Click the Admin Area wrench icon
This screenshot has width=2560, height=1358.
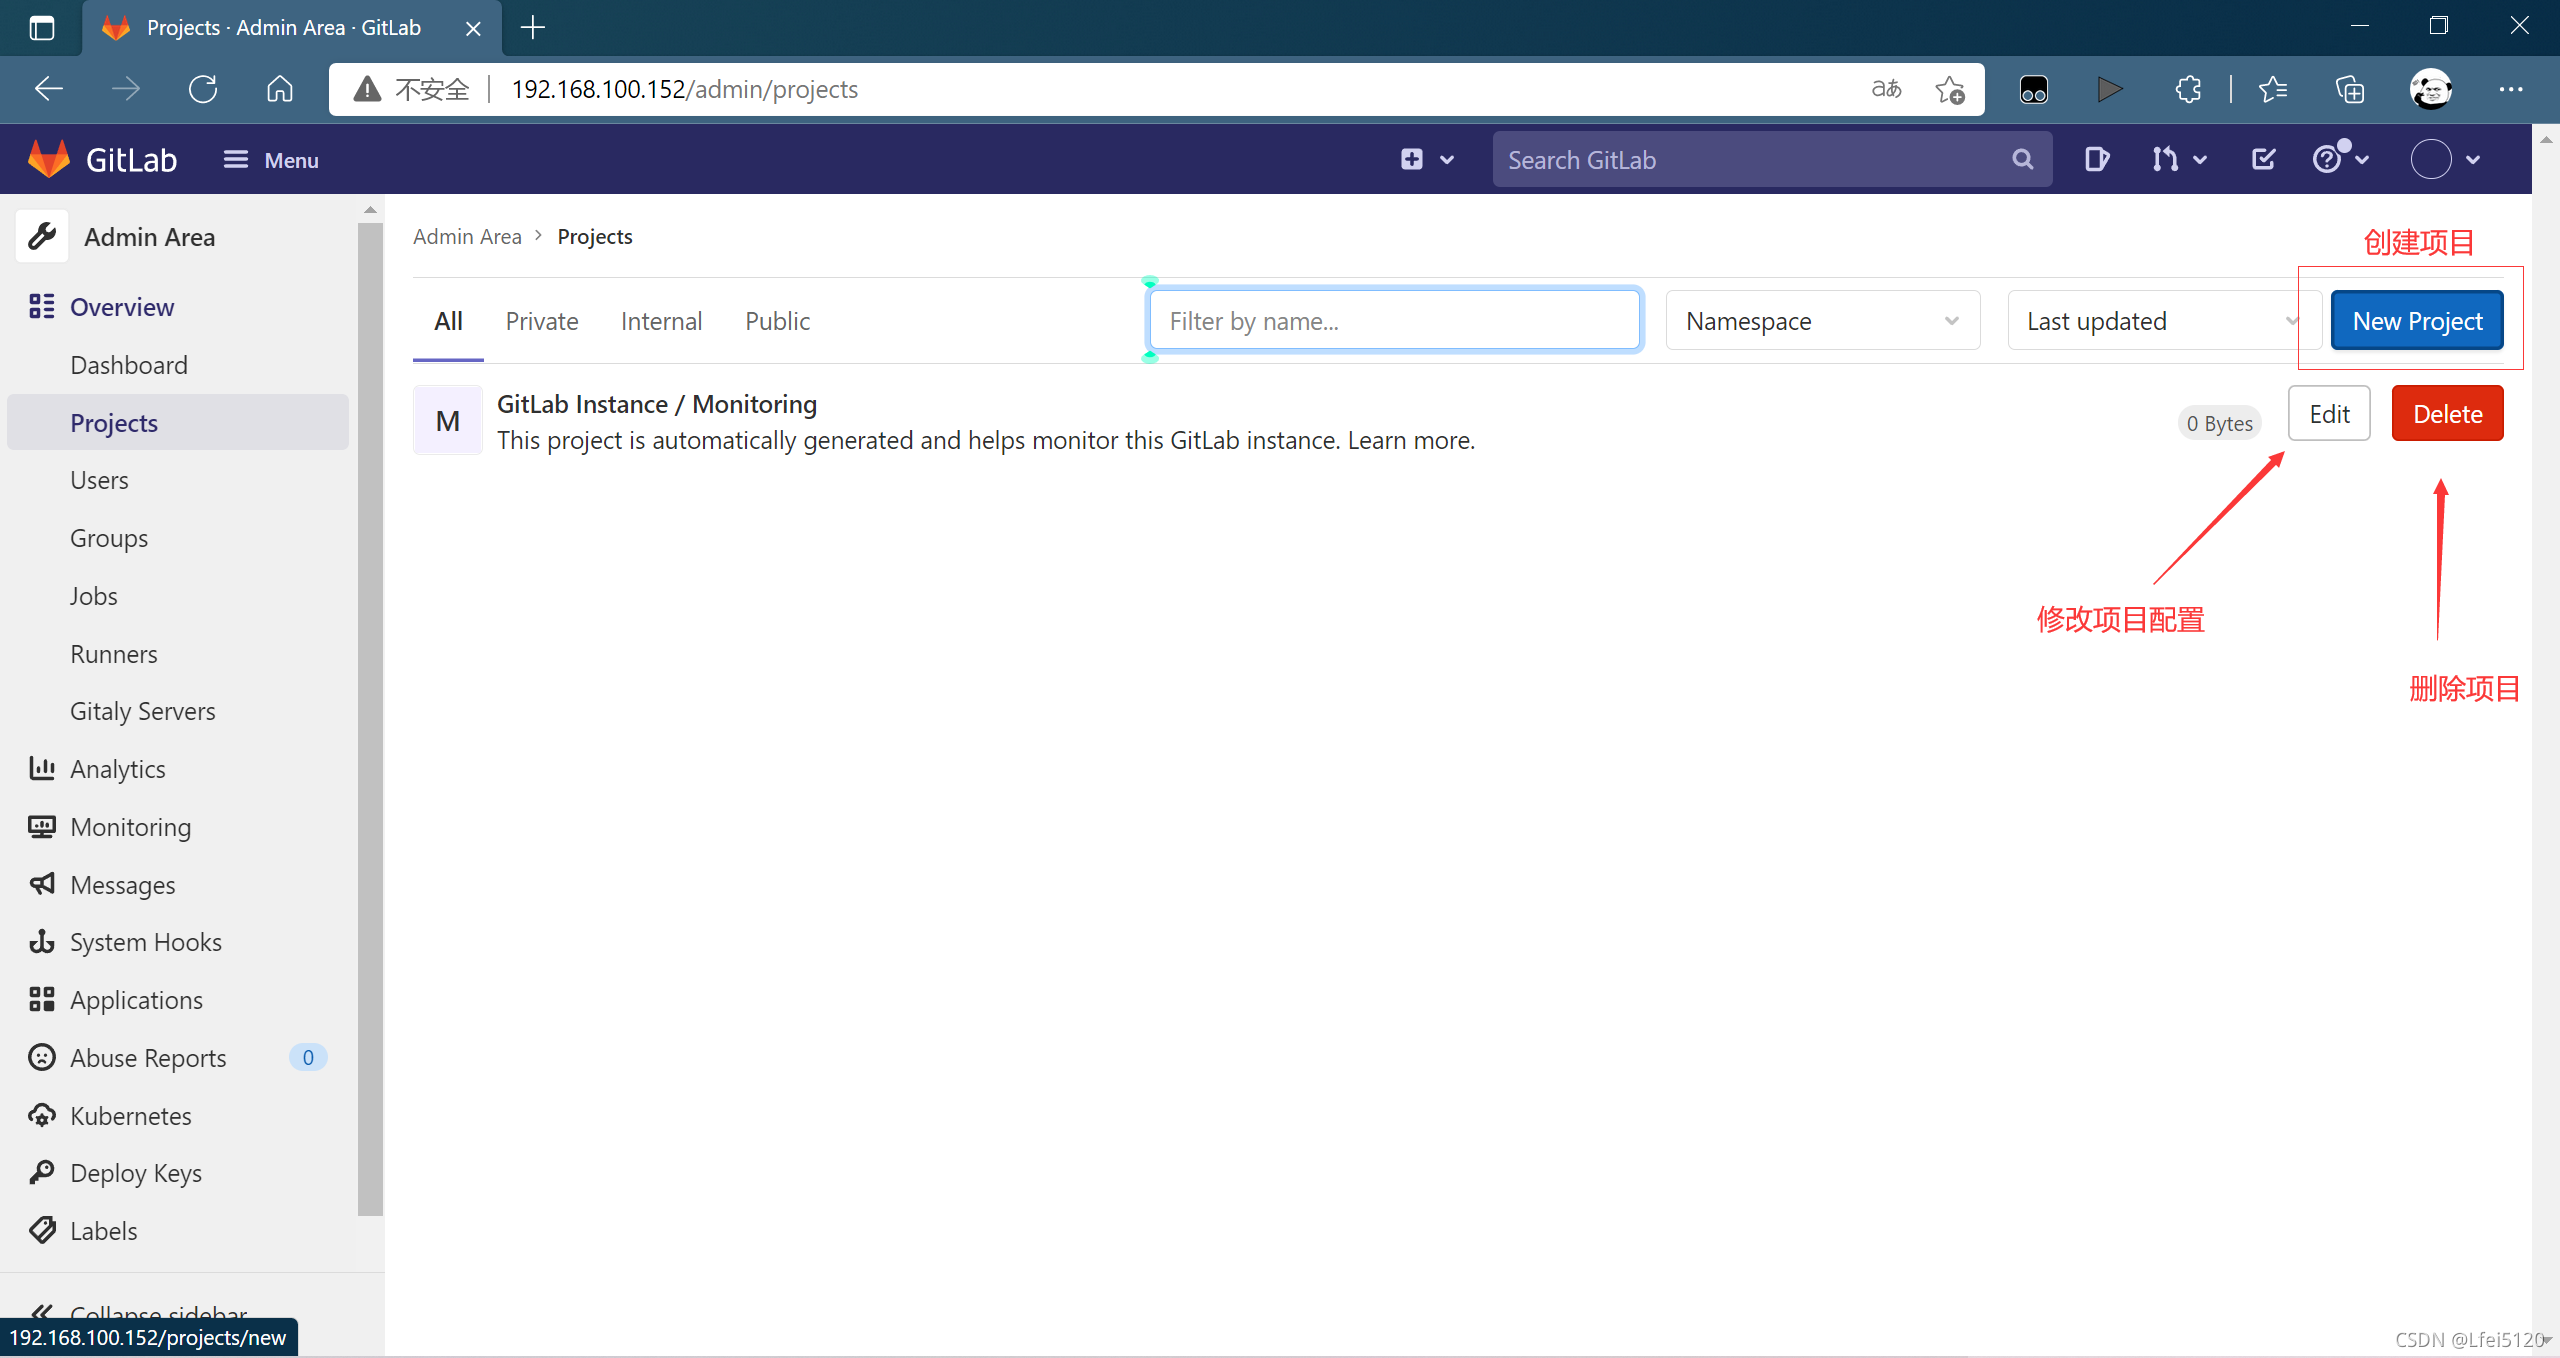[x=42, y=237]
